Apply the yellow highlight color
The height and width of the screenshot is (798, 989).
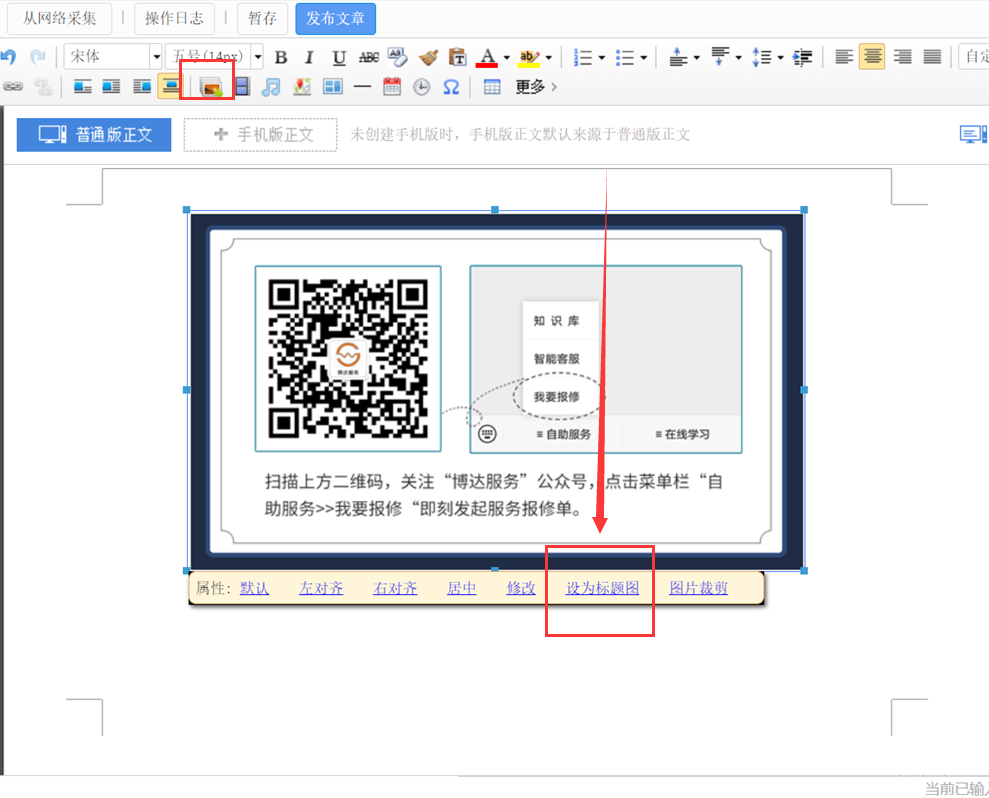point(529,57)
